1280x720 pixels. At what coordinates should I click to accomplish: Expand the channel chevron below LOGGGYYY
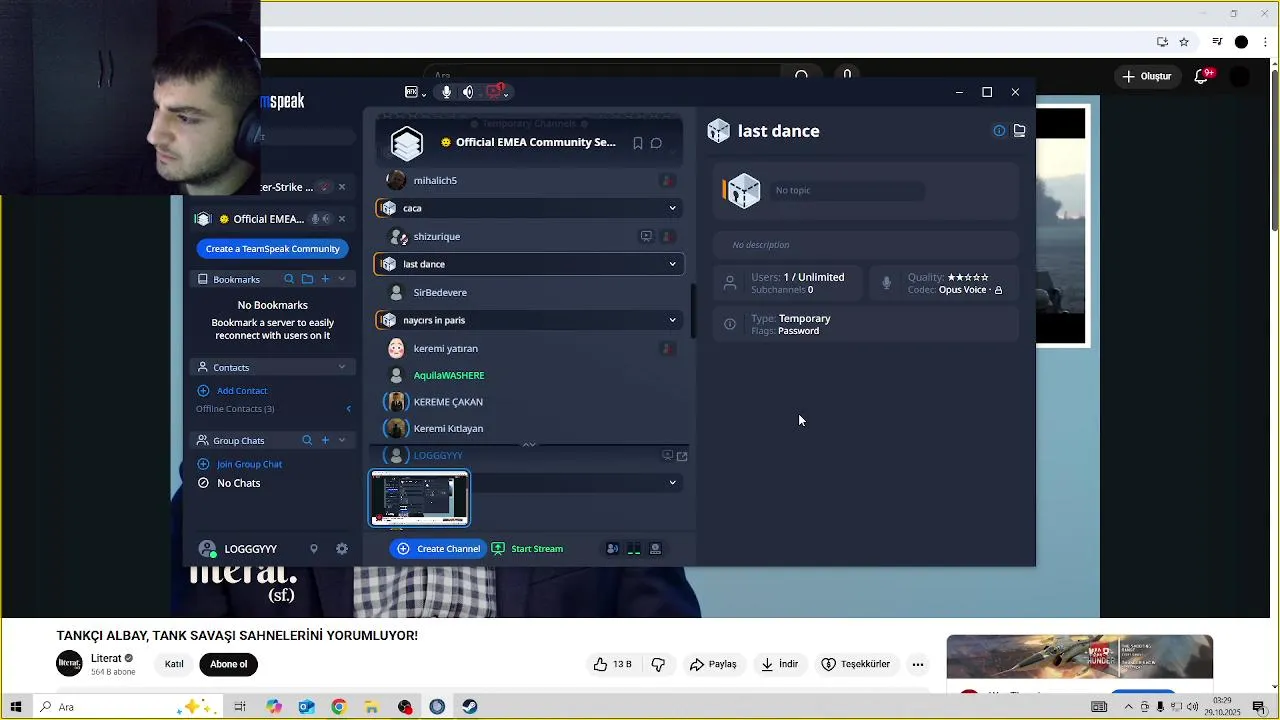click(672, 482)
